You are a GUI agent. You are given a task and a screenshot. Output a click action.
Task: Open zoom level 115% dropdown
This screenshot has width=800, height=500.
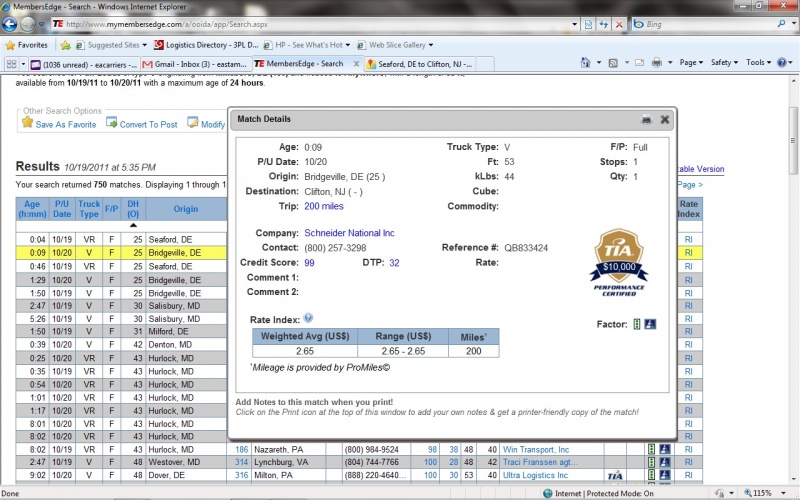pos(783,493)
